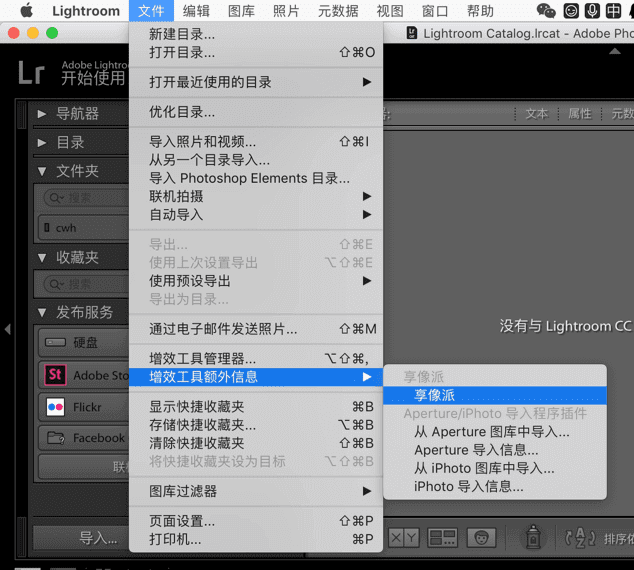Open the Apple menu
634x570 pixels.
(27, 11)
